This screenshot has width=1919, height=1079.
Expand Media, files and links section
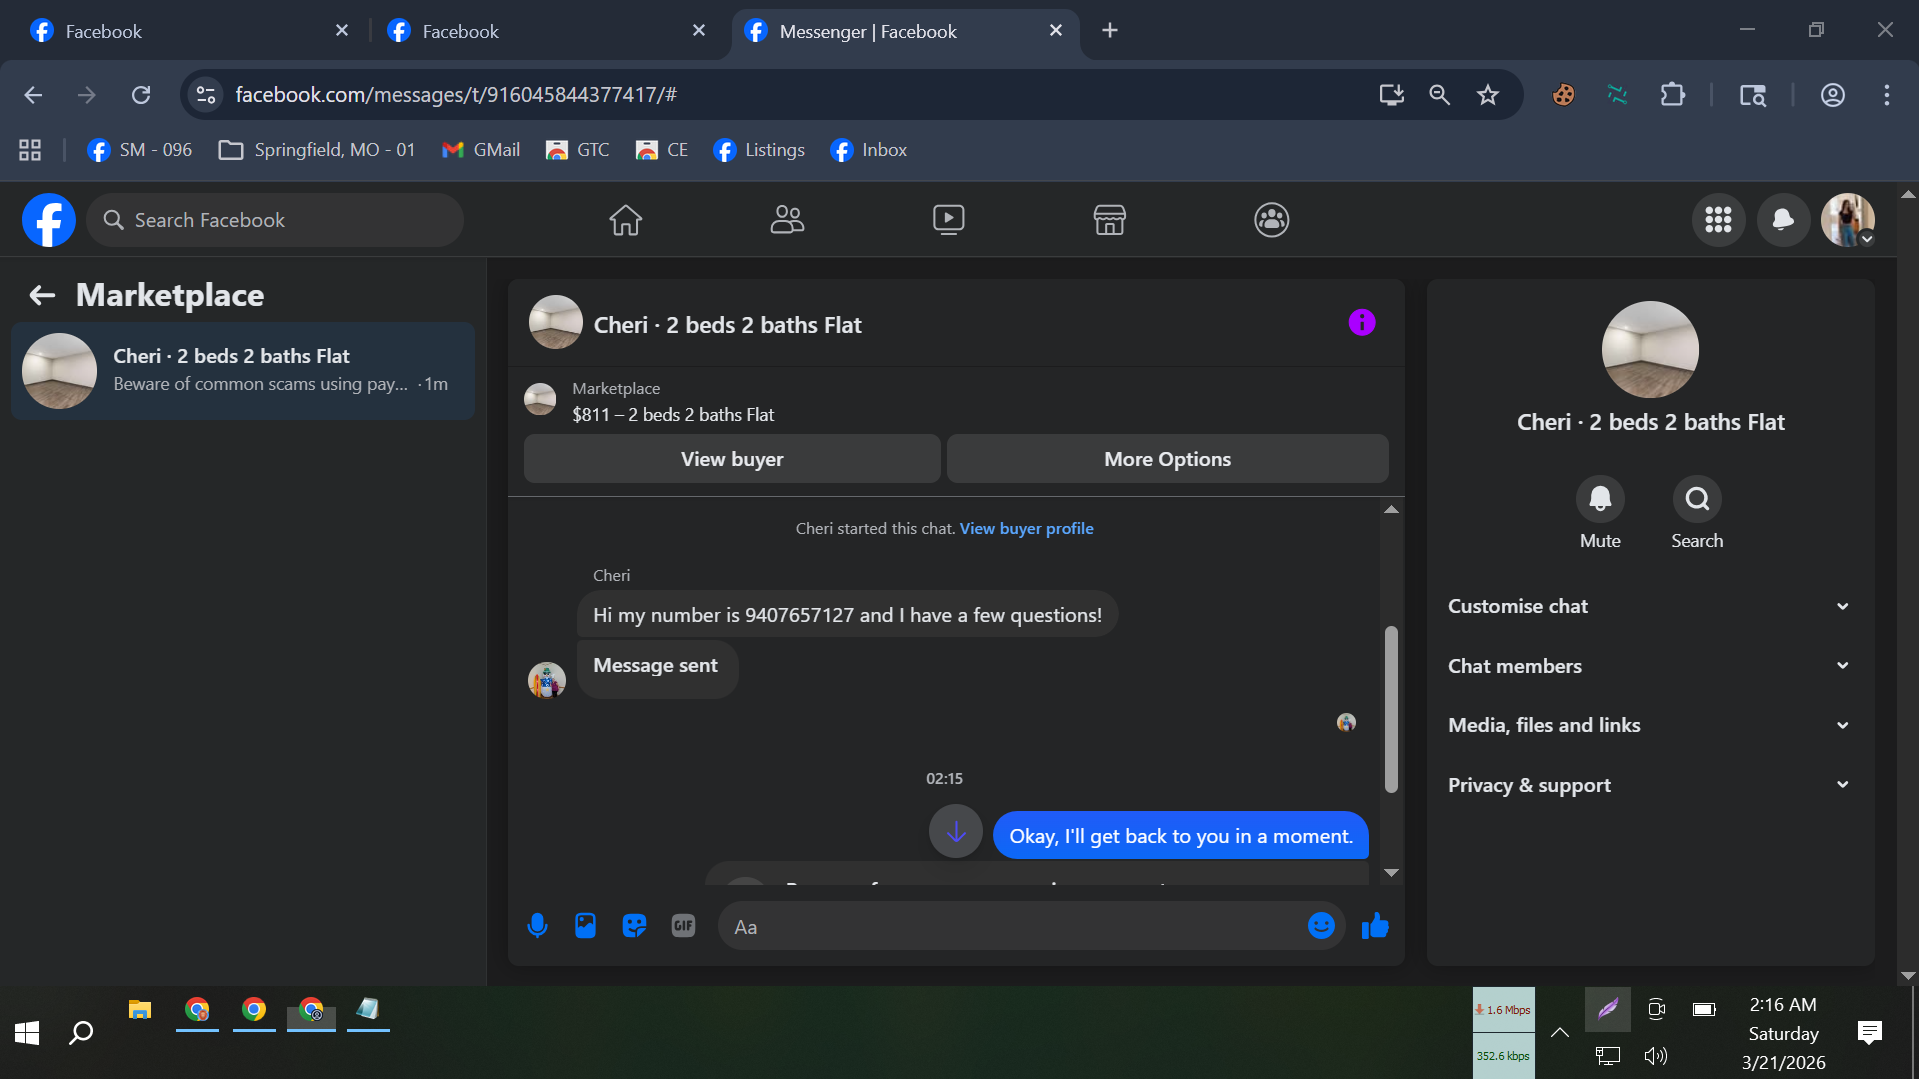[1650, 725]
